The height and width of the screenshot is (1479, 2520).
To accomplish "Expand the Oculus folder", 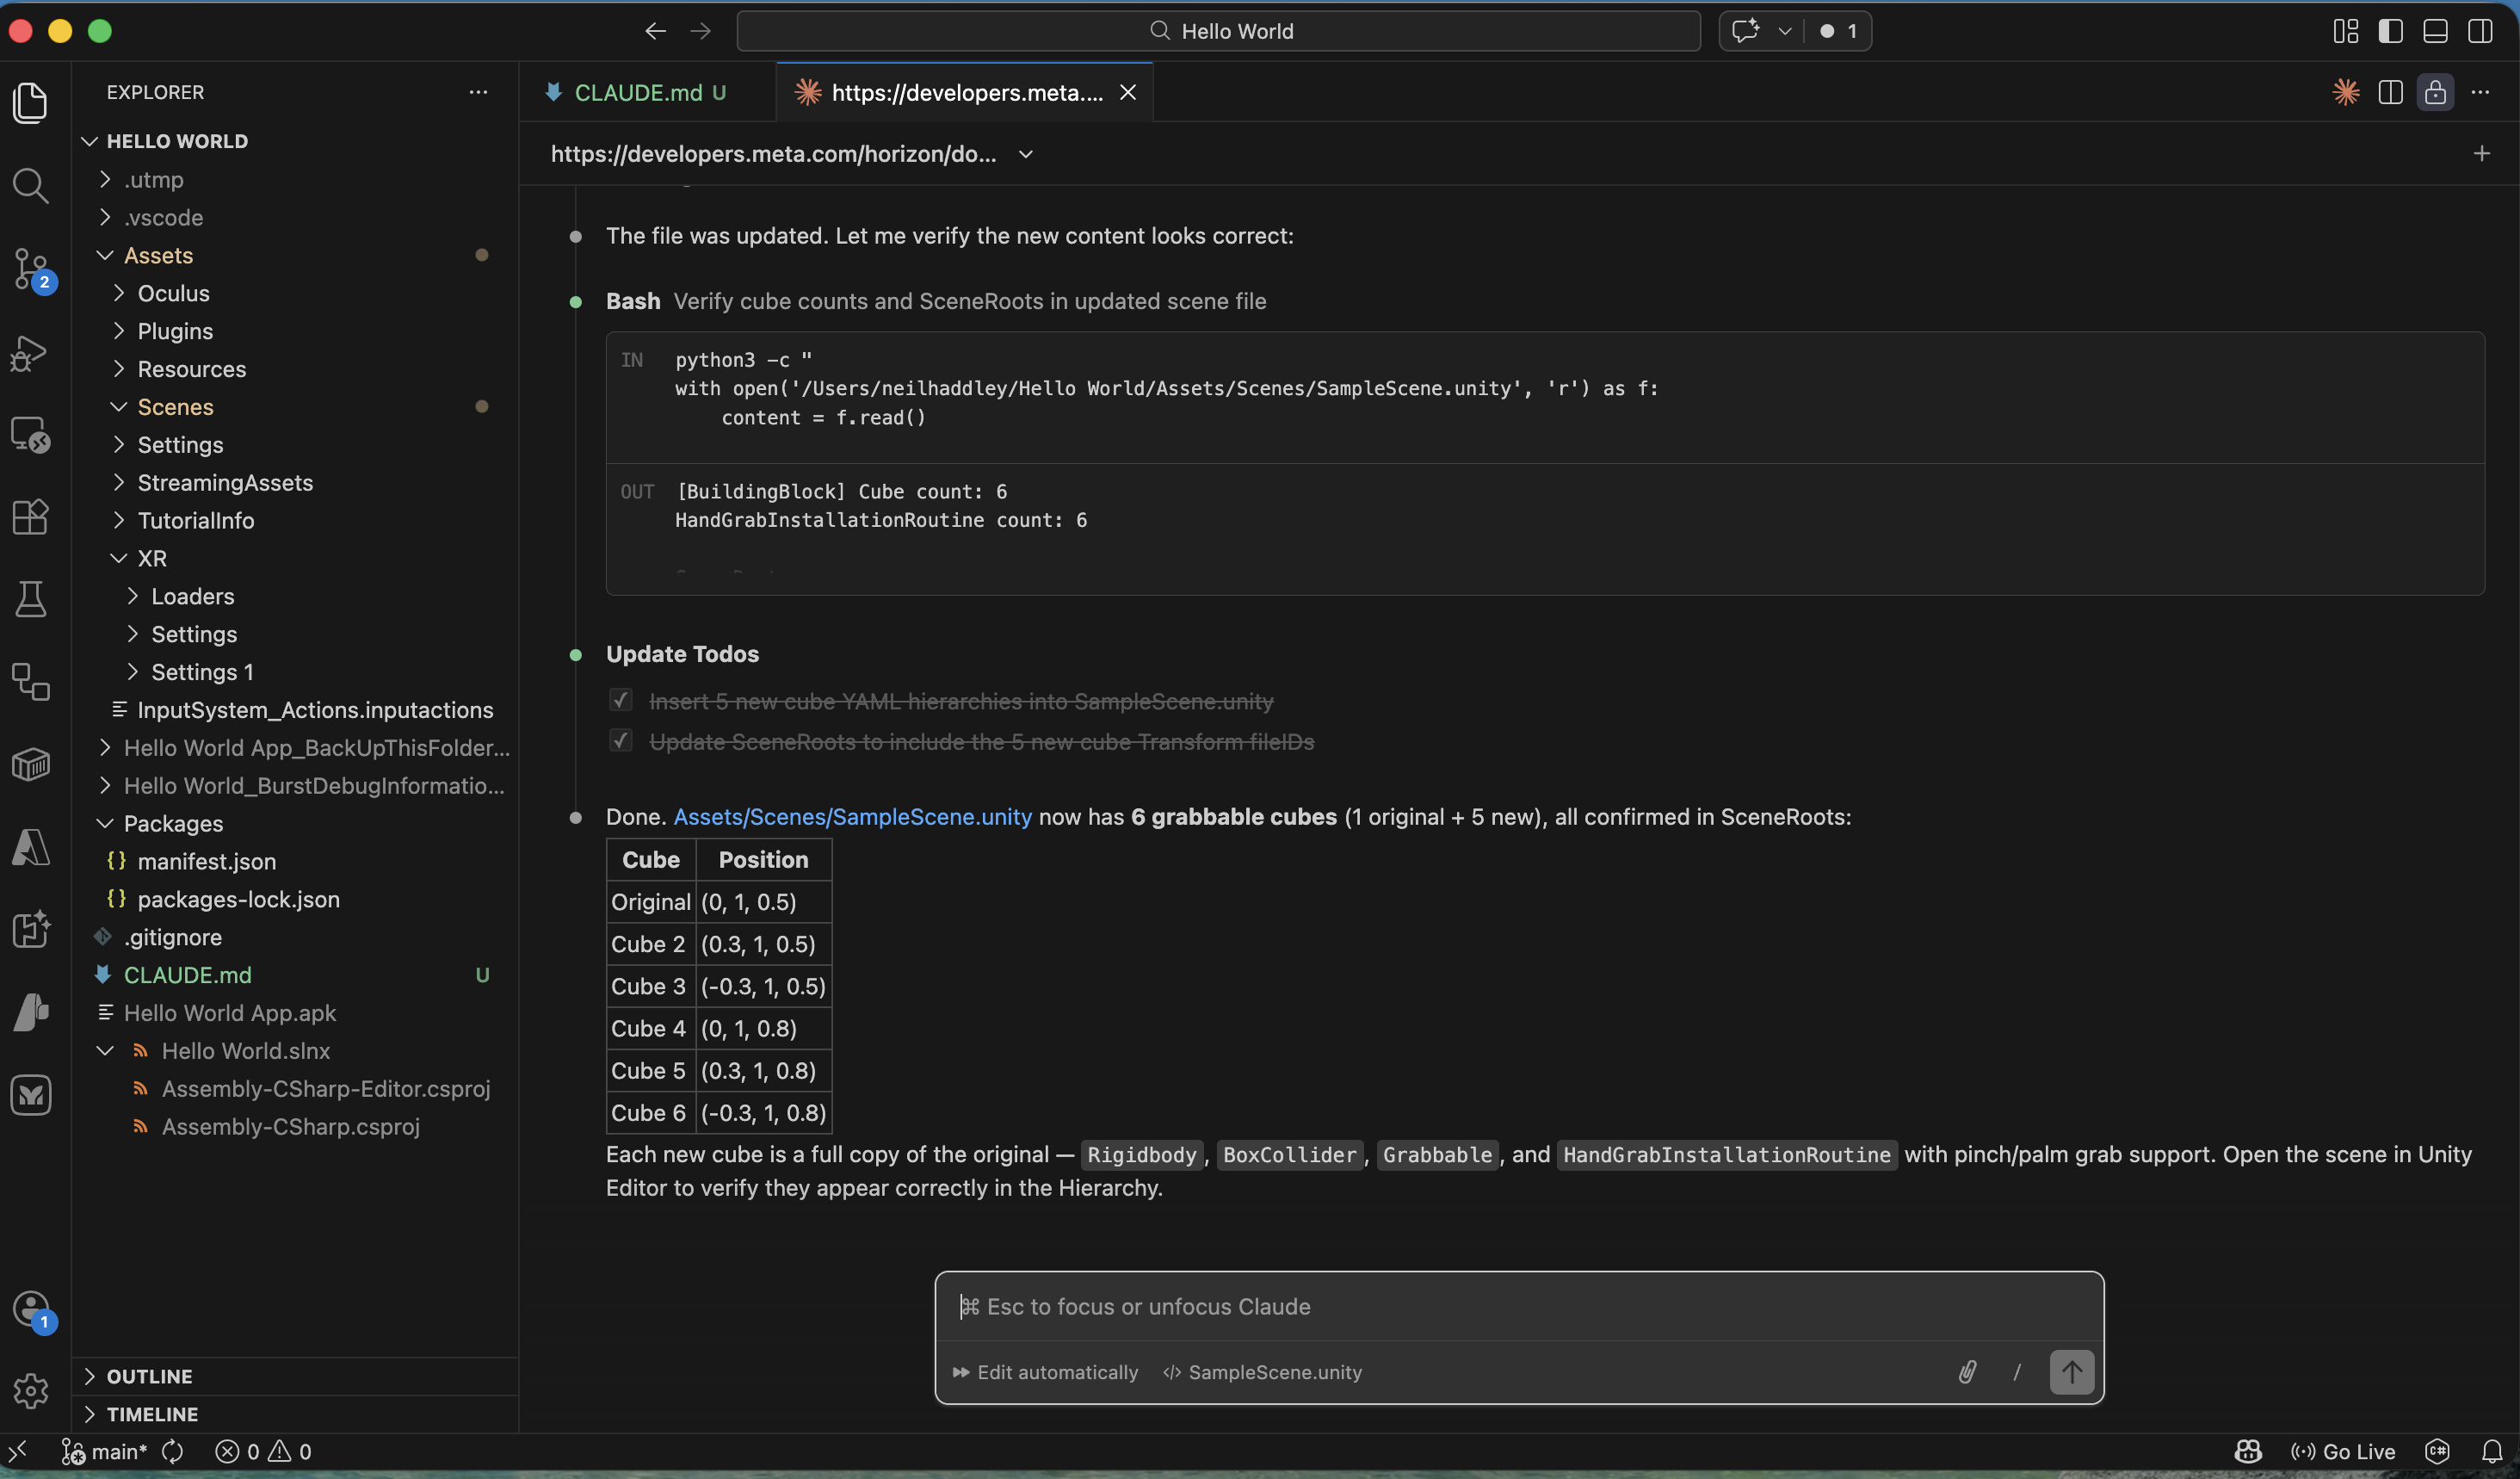I will click(173, 293).
